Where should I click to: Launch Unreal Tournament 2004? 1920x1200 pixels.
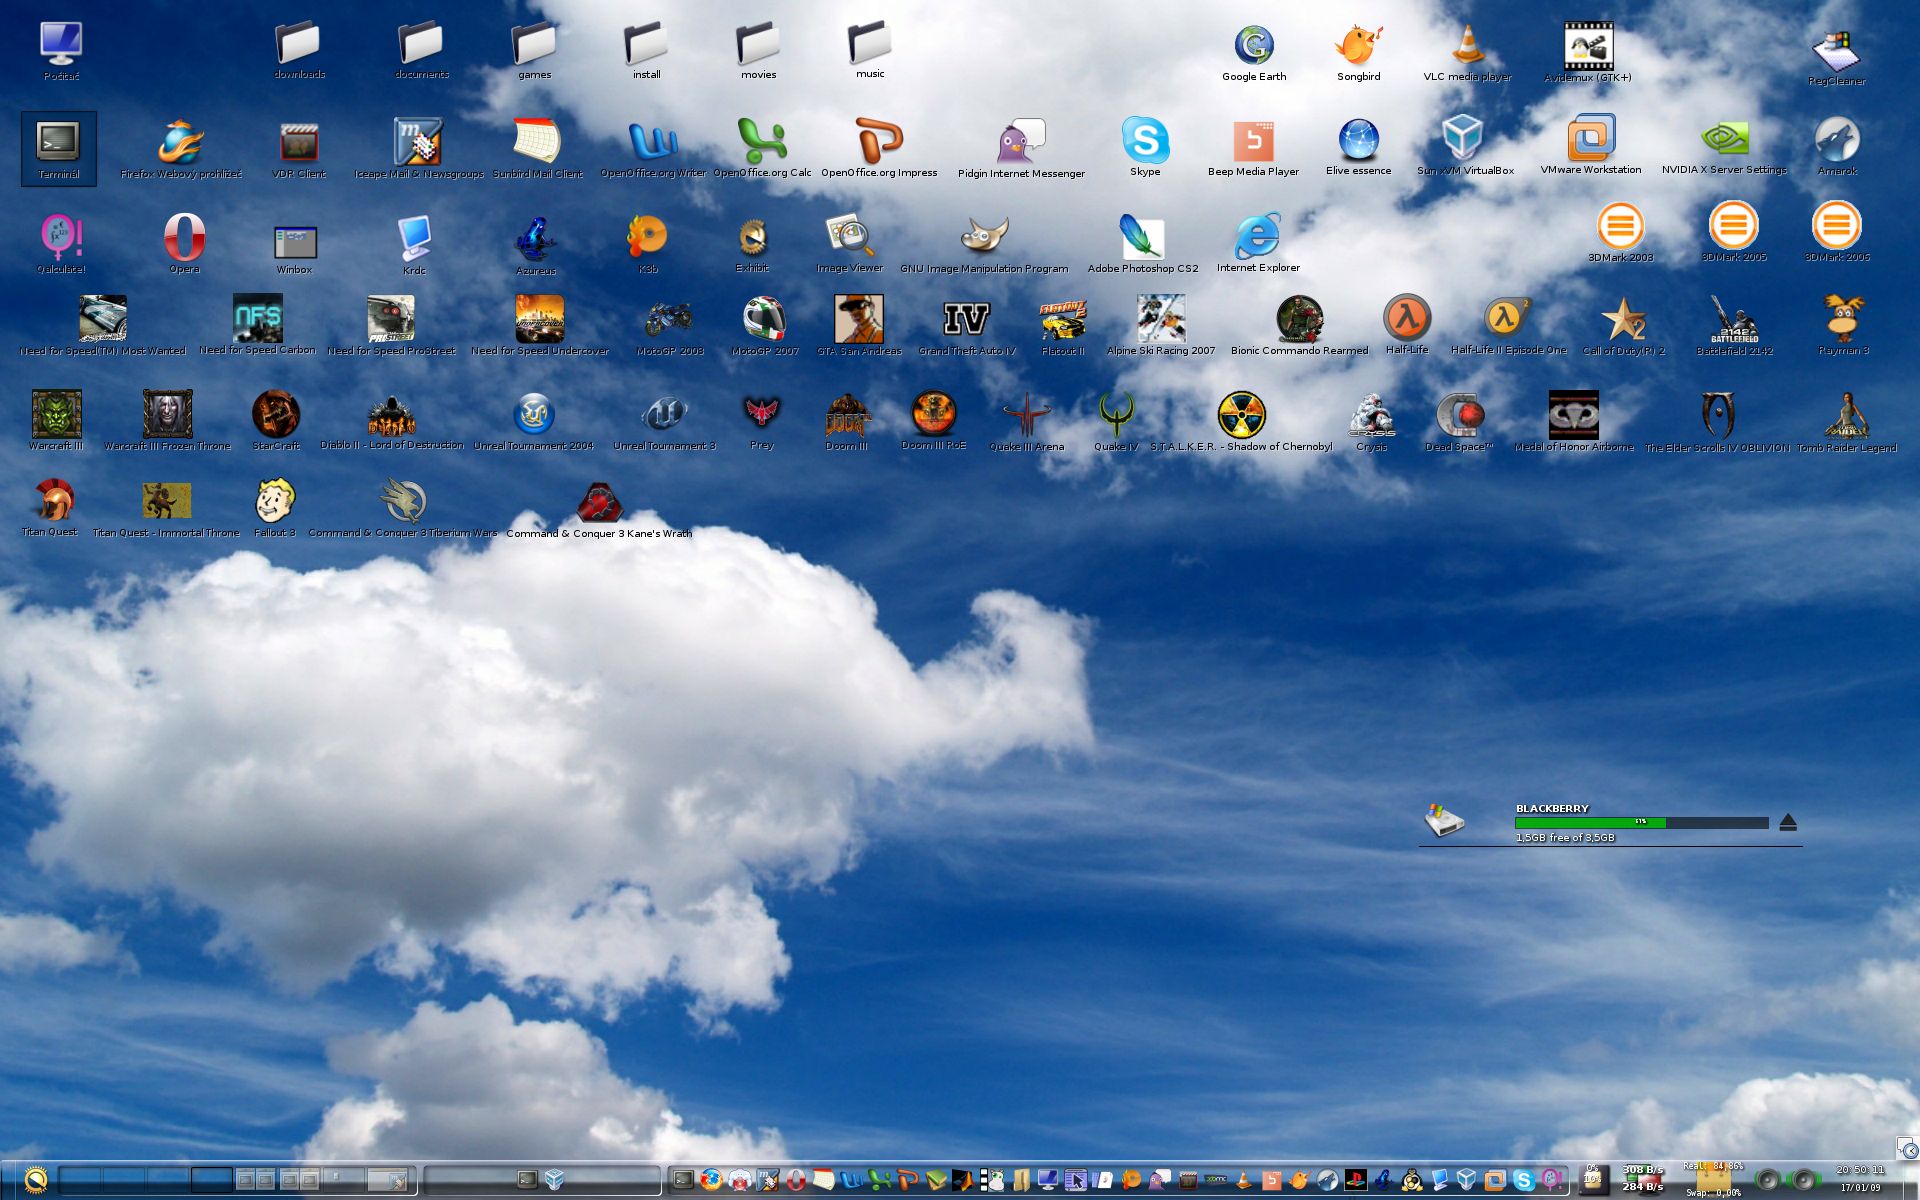click(533, 421)
